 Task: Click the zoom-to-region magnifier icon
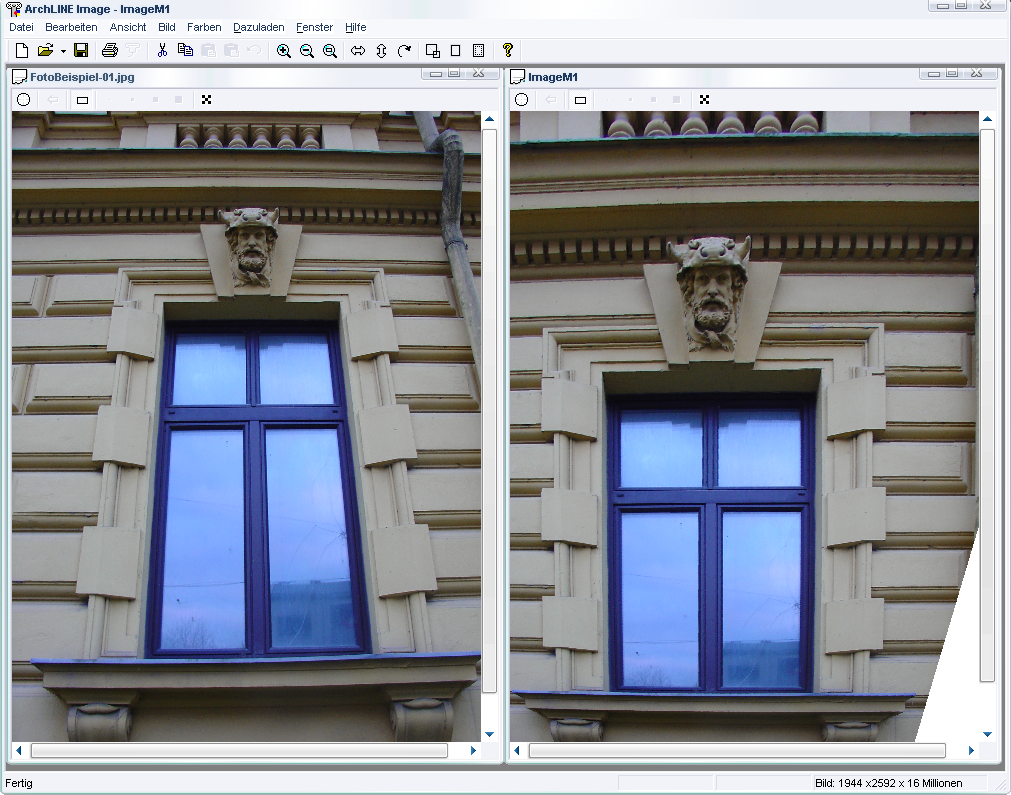click(330, 50)
